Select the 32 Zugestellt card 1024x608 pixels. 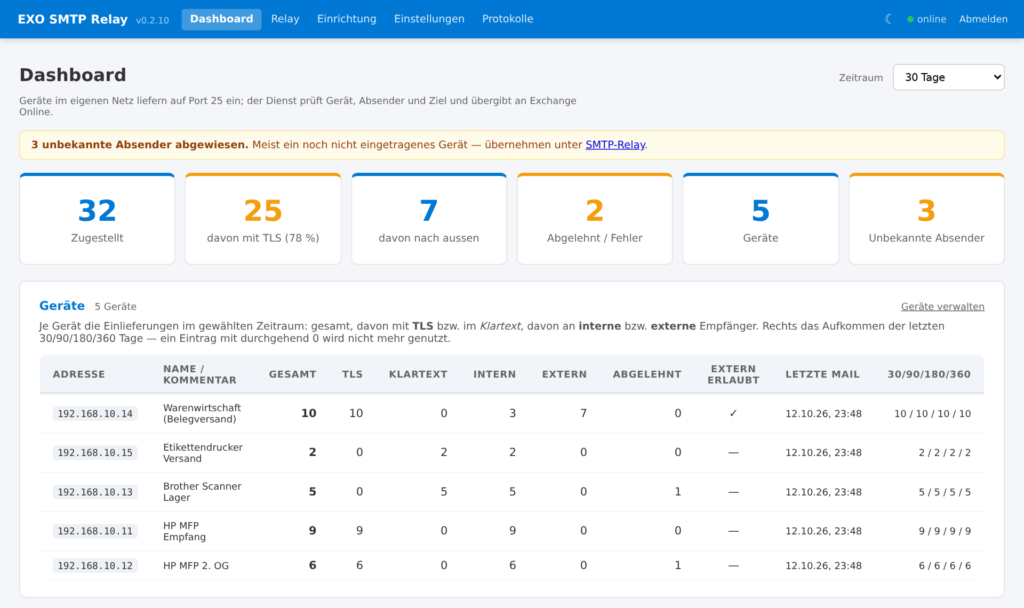(x=97, y=219)
